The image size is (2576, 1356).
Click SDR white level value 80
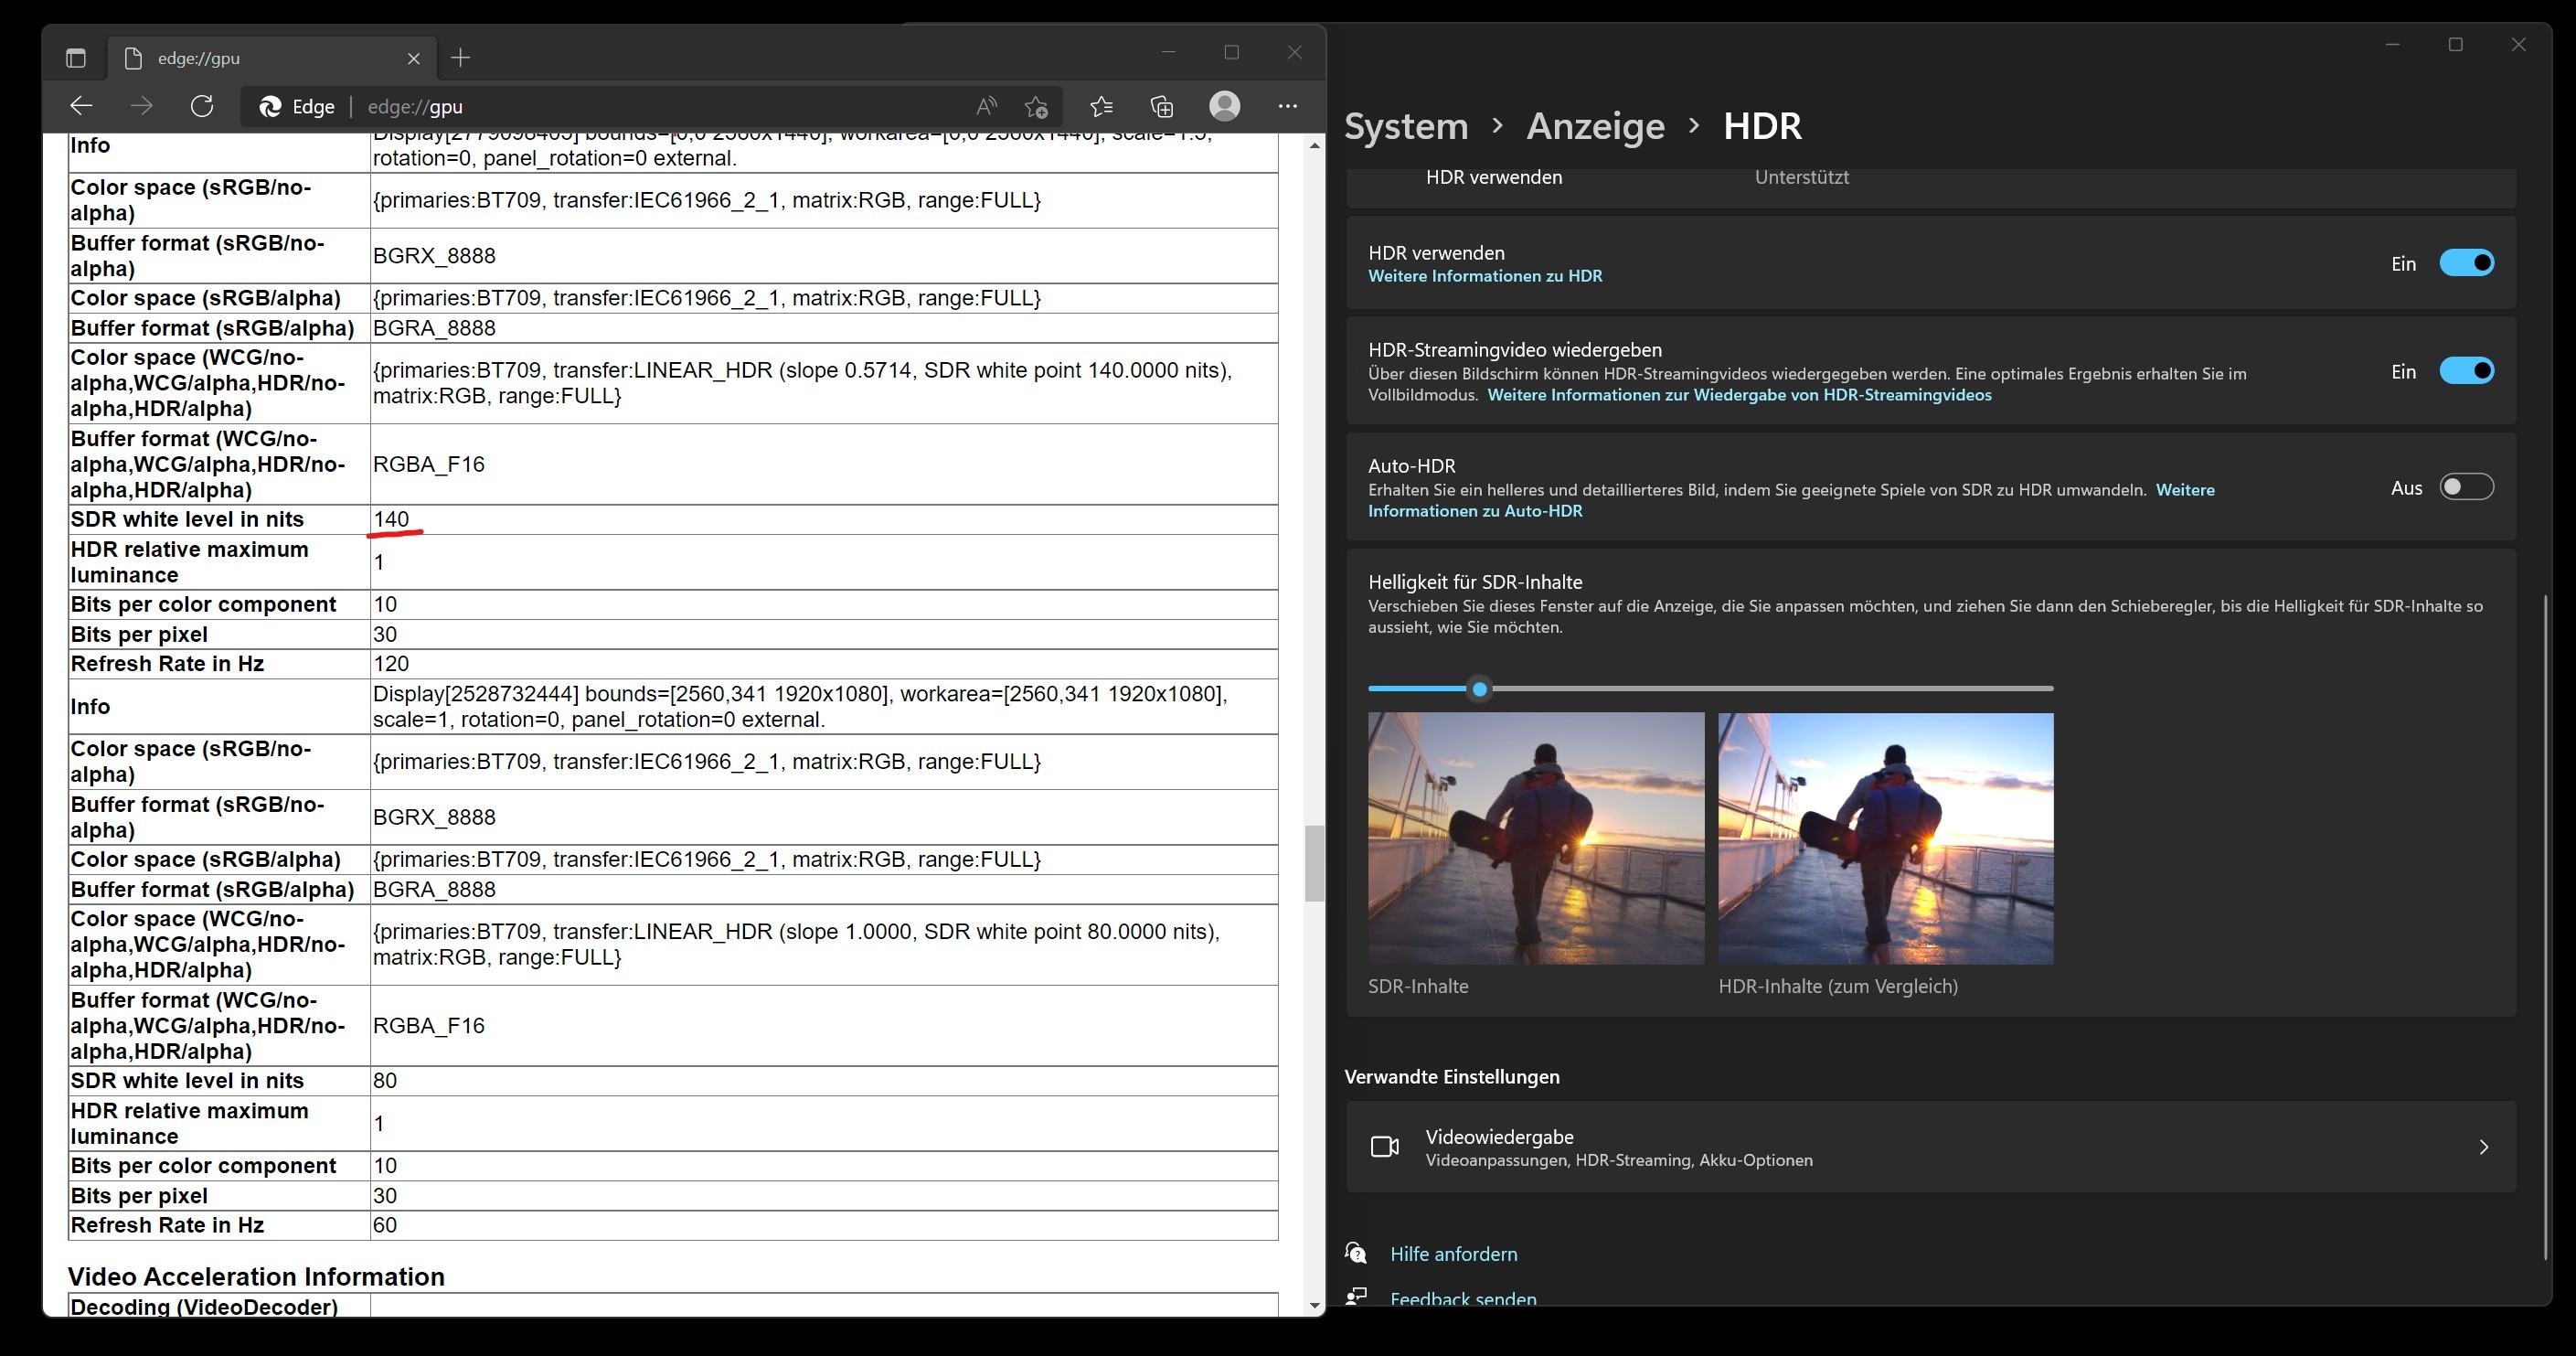click(385, 1081)
